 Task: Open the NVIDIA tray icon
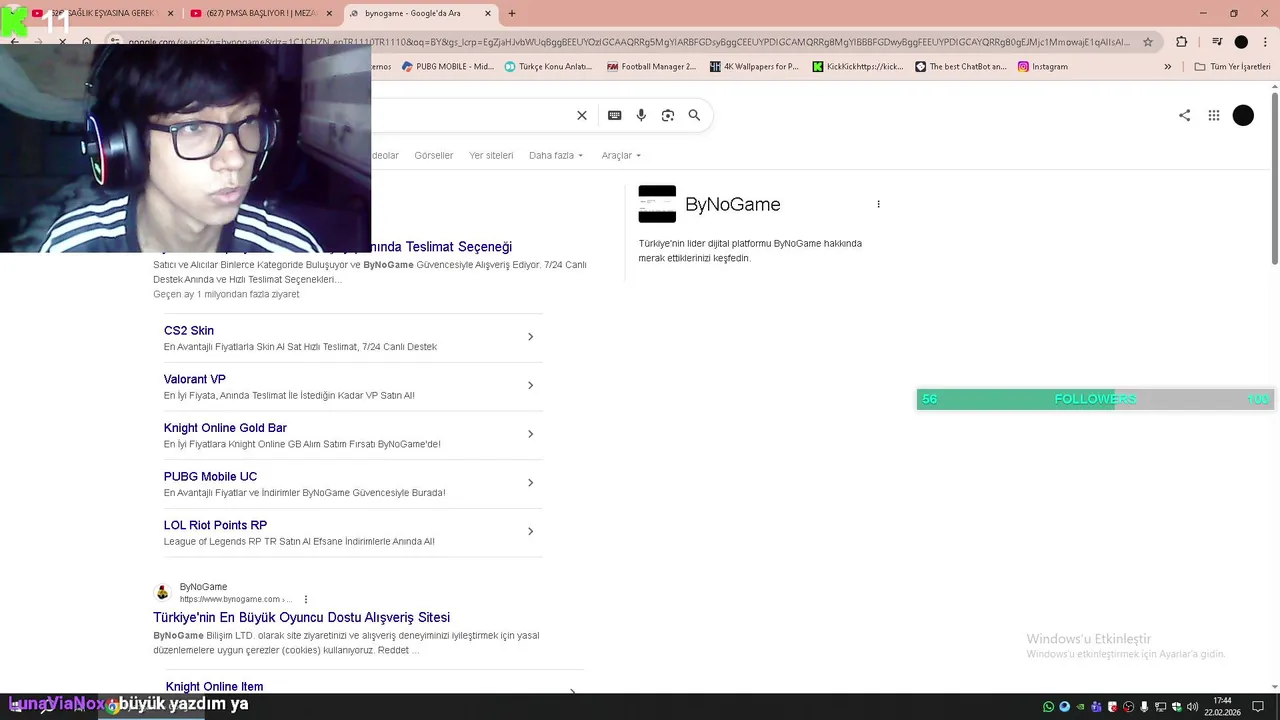1080,707
